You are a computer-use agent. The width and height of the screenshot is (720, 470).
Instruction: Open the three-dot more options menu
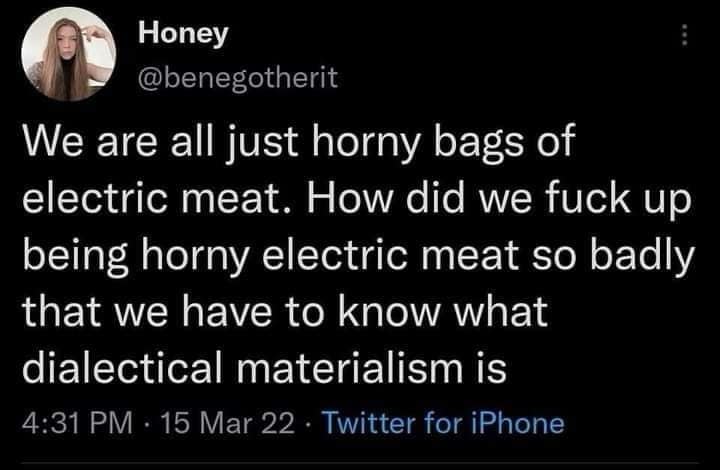pos(685,34)
